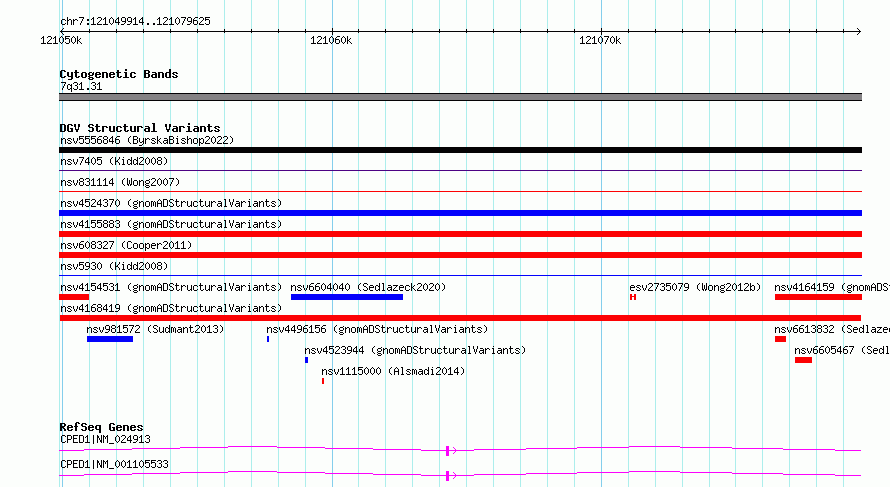The width and height of the screenshot is (890, 487).
Task: Open nsv608327 (Cooper2011) label
Action: 126,245
